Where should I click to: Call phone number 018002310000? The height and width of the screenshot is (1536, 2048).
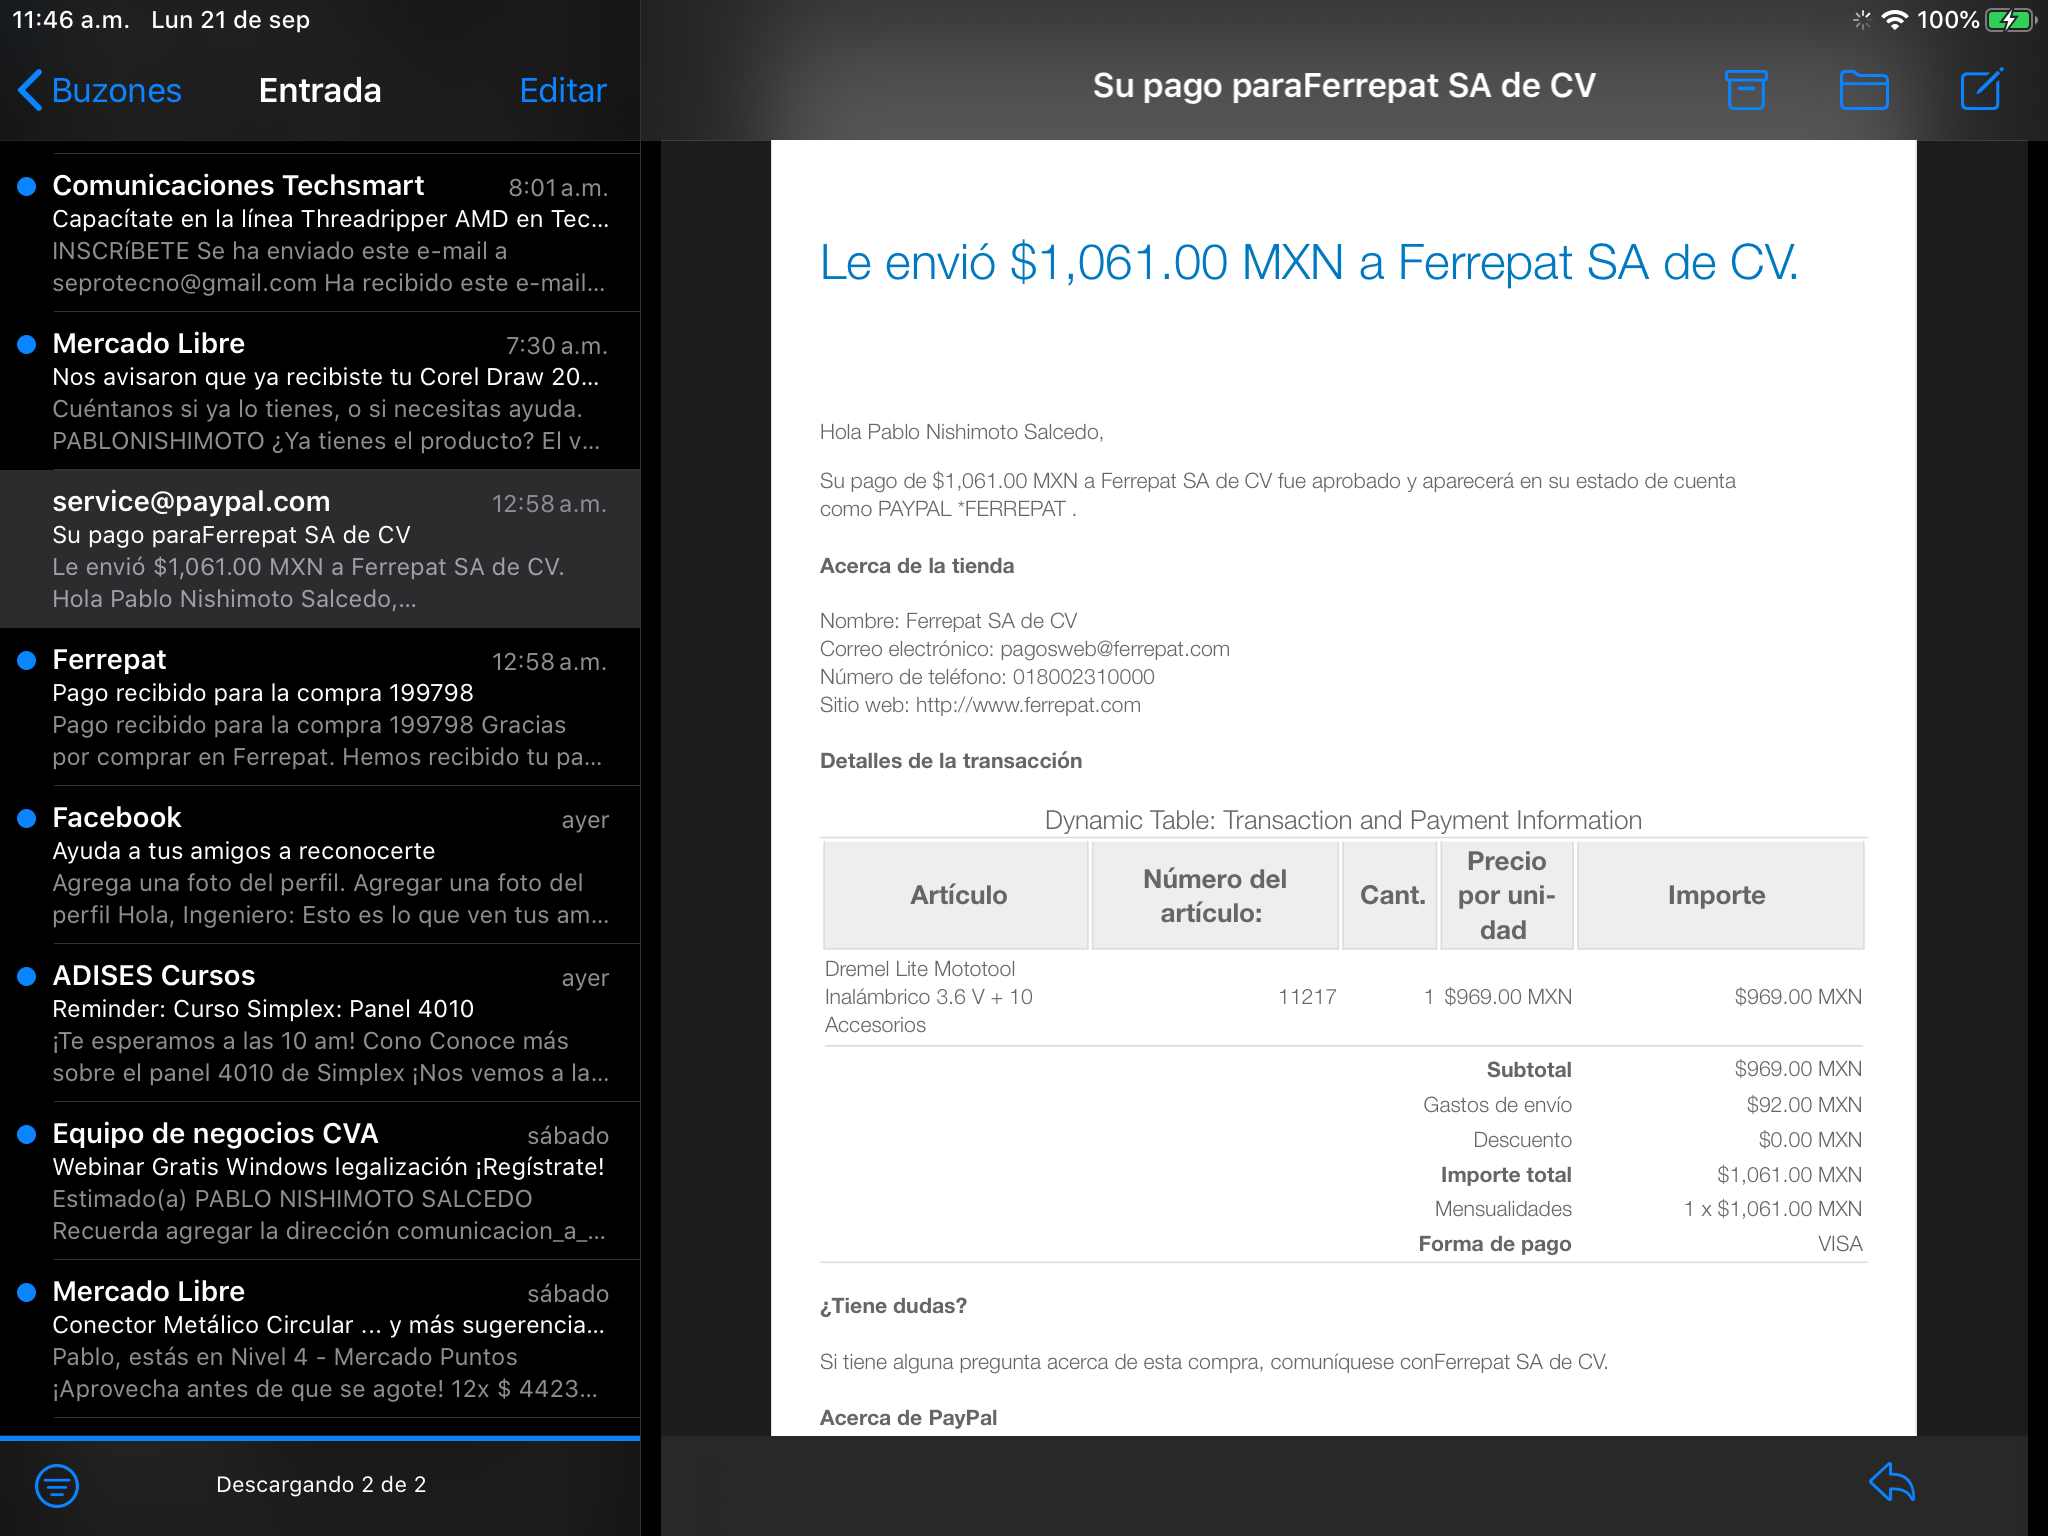pyautogui.click(x=1083, y=677)
